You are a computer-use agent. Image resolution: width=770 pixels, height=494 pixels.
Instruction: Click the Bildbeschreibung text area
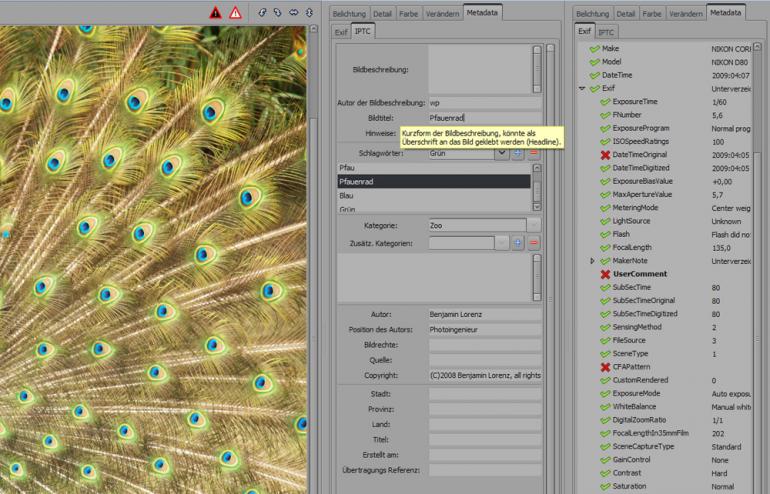tap(480, 69)
